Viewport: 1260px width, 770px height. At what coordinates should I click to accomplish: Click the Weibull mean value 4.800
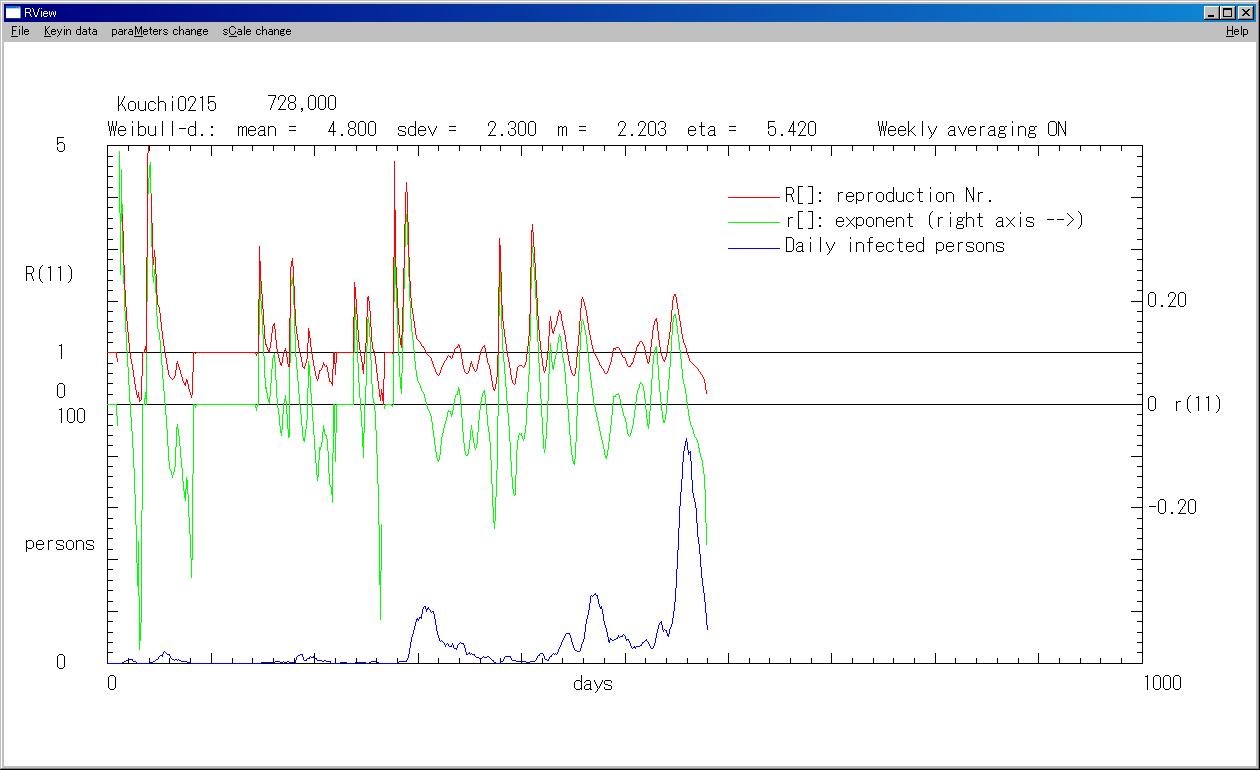coord(352,129)
